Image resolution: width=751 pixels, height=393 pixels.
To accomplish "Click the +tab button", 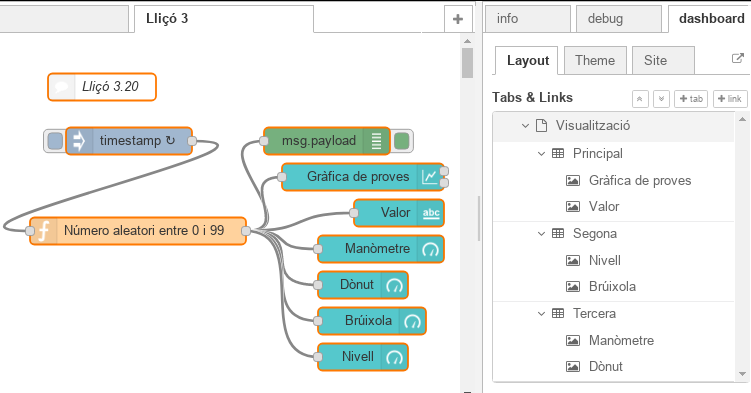I will 691,99.
